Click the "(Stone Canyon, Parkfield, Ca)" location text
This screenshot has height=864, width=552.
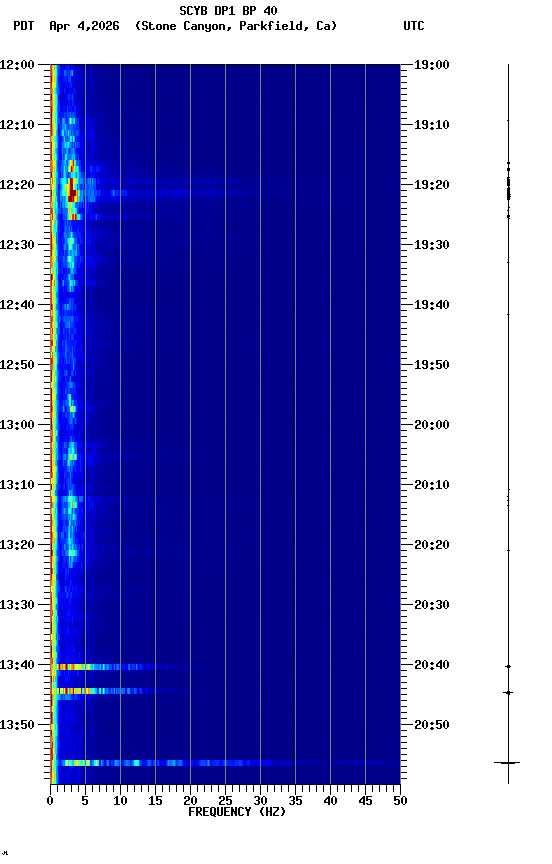(x=236, y=26)
